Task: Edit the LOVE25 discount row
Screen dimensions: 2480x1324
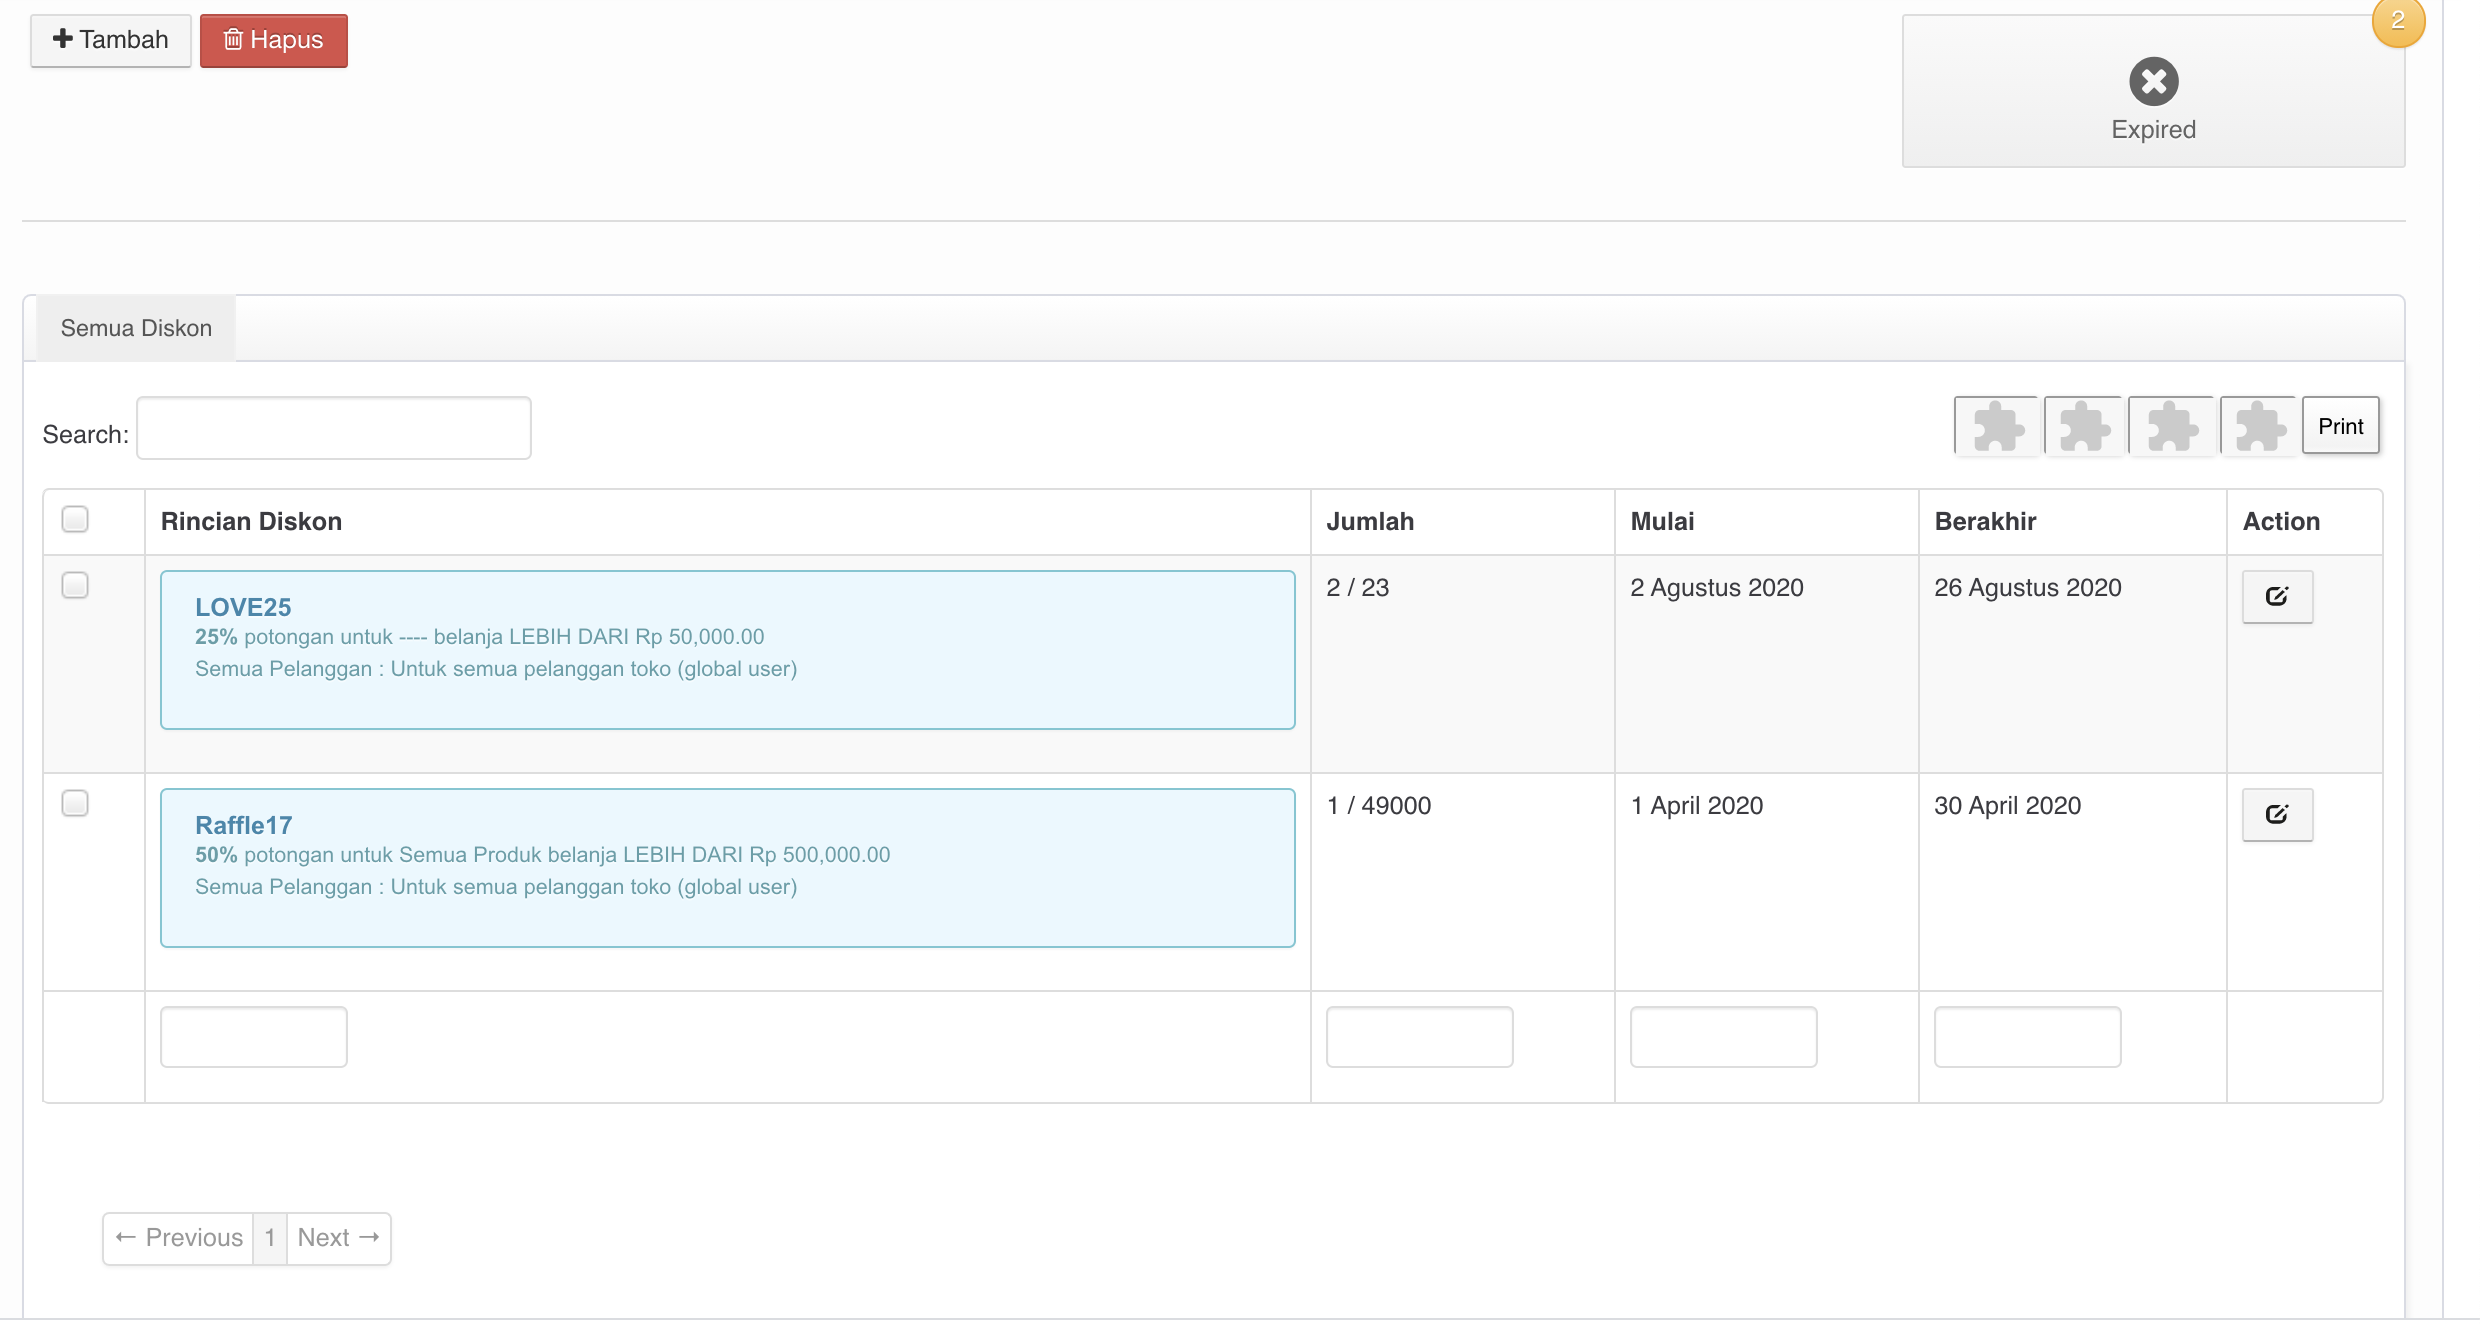Action: 2277,597
